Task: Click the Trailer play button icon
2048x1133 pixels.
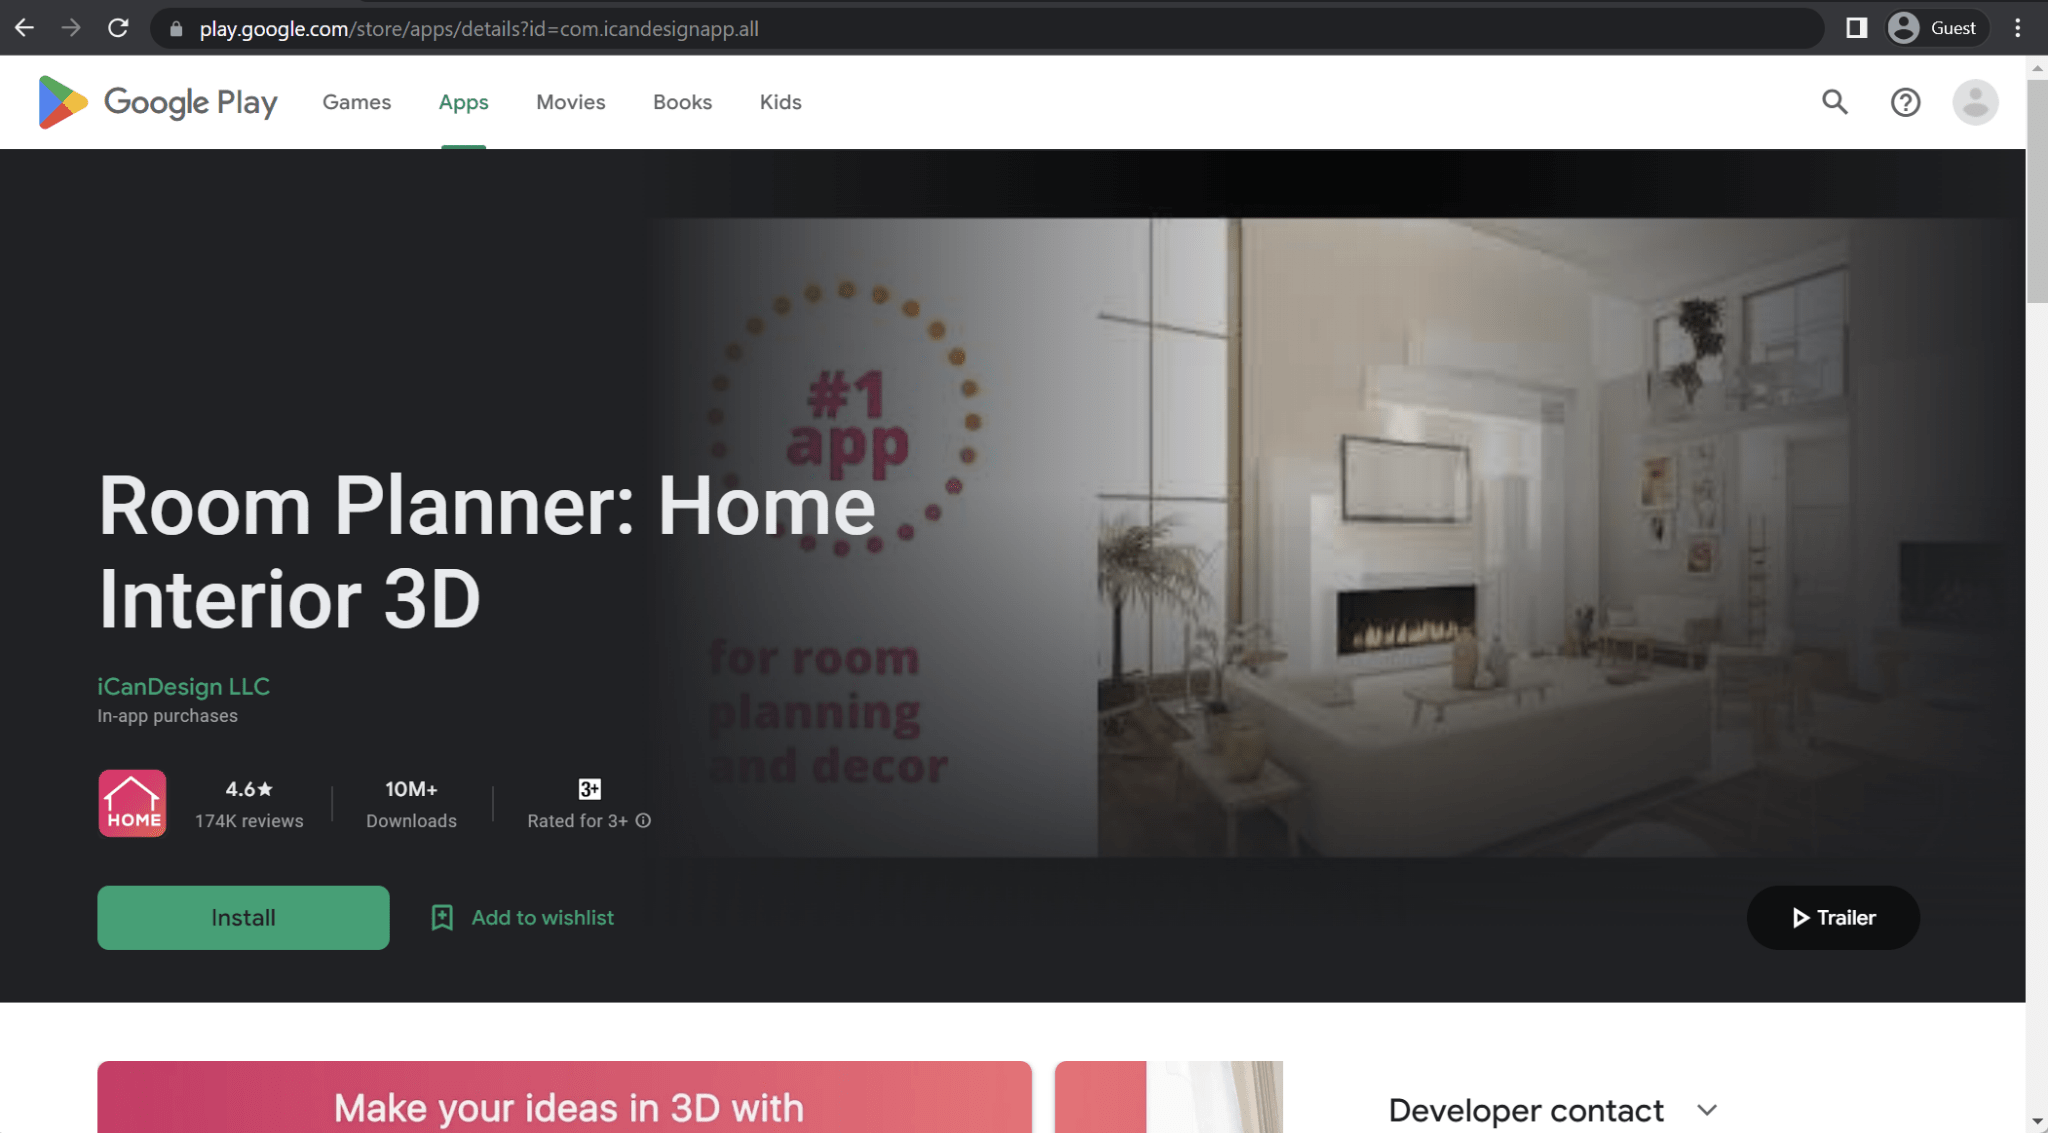Action: (x=1800, y=917)
